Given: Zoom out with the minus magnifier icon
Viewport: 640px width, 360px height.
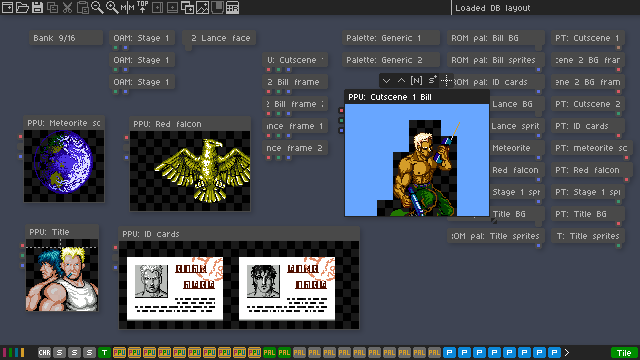Looking at the screenshot, I should (x=97, y=7).
